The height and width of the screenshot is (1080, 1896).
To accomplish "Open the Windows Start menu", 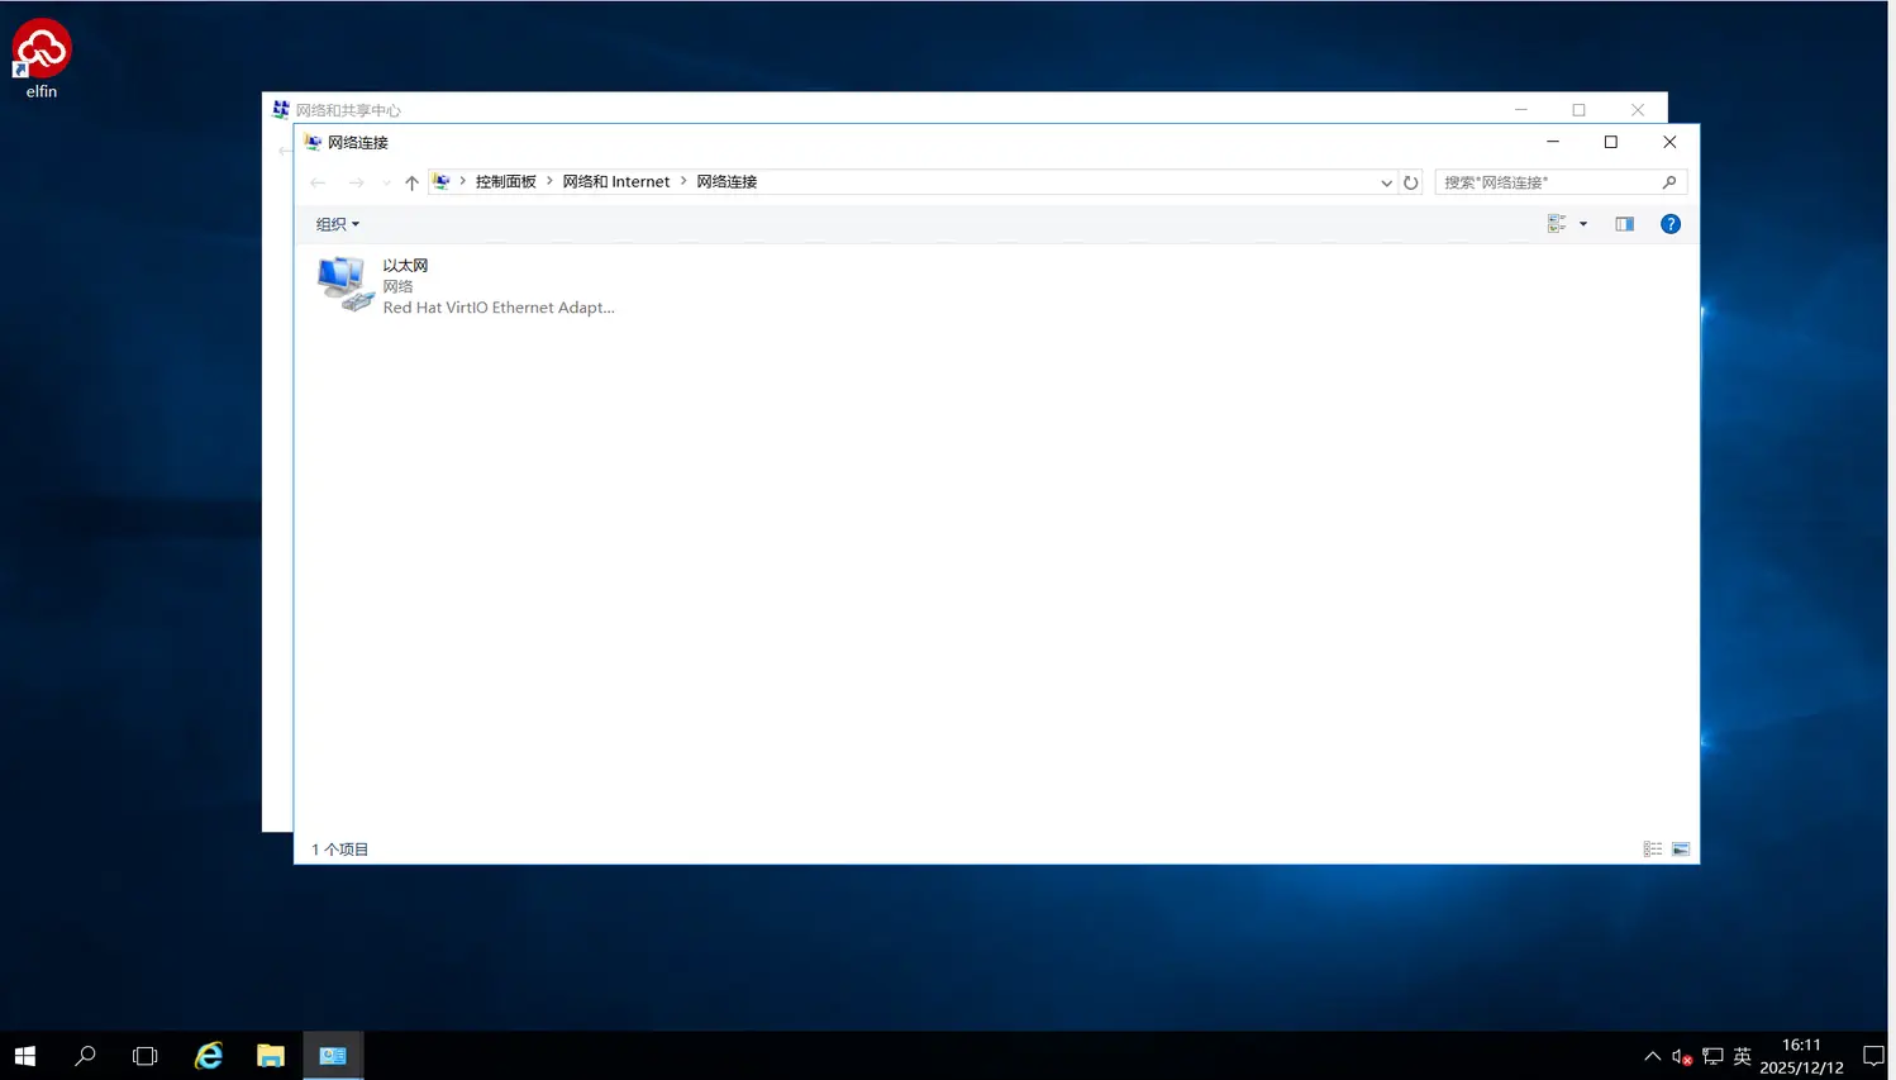I will pyautogui.click(x=25, y=1056).
